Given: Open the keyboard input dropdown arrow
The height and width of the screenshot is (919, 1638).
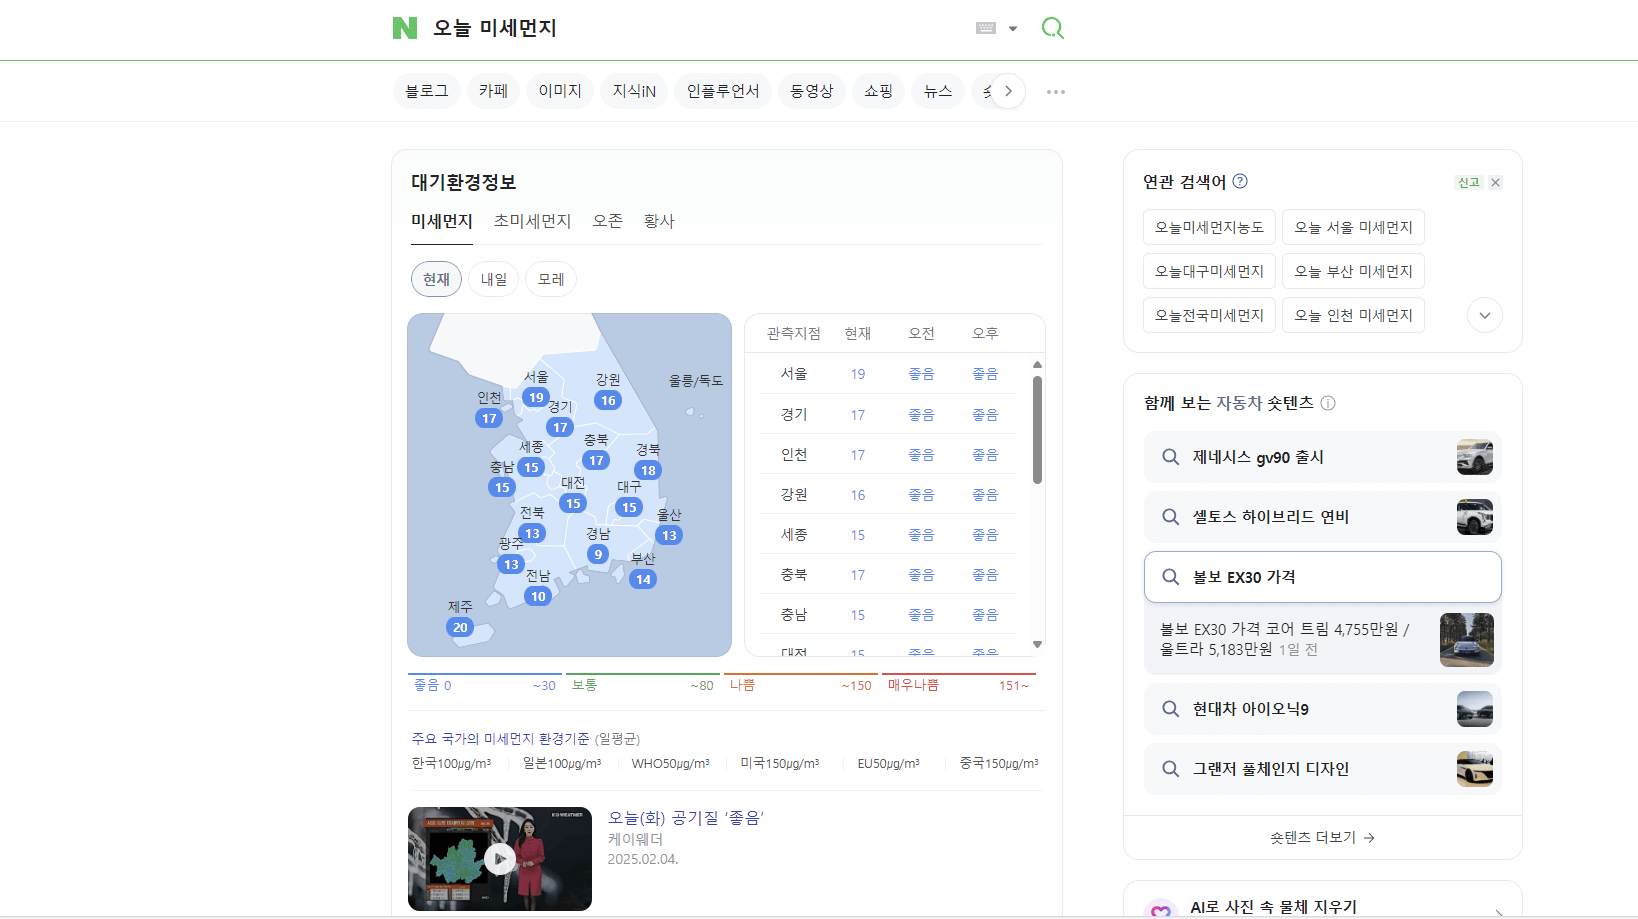Looking at the screenshot, I should tap(1013, 28).
